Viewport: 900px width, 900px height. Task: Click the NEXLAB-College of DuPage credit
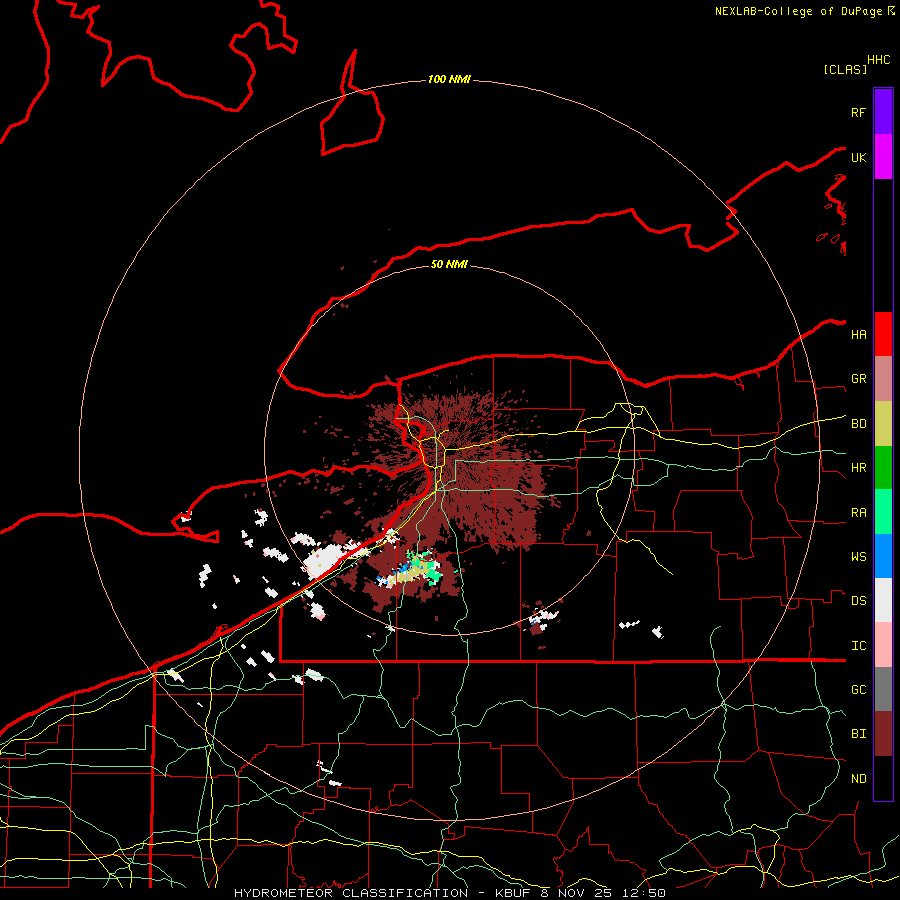click(x=805, y=11)
